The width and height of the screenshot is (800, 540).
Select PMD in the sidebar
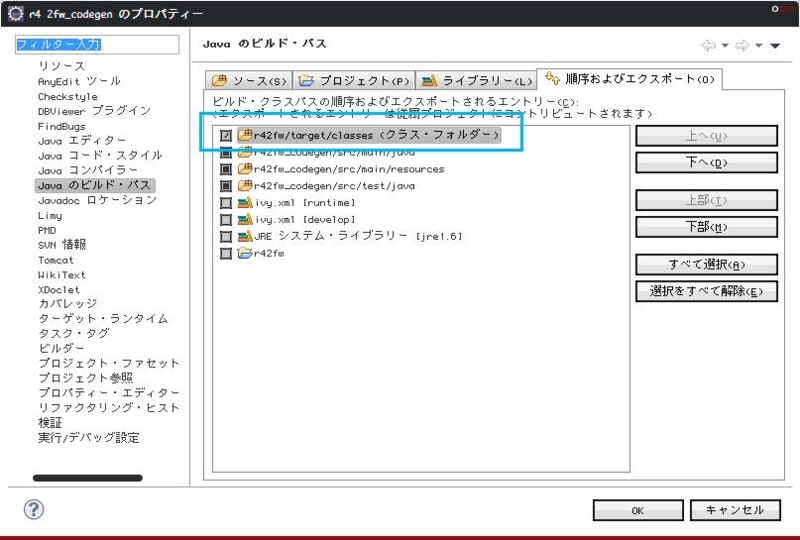[x=47, y=230]
